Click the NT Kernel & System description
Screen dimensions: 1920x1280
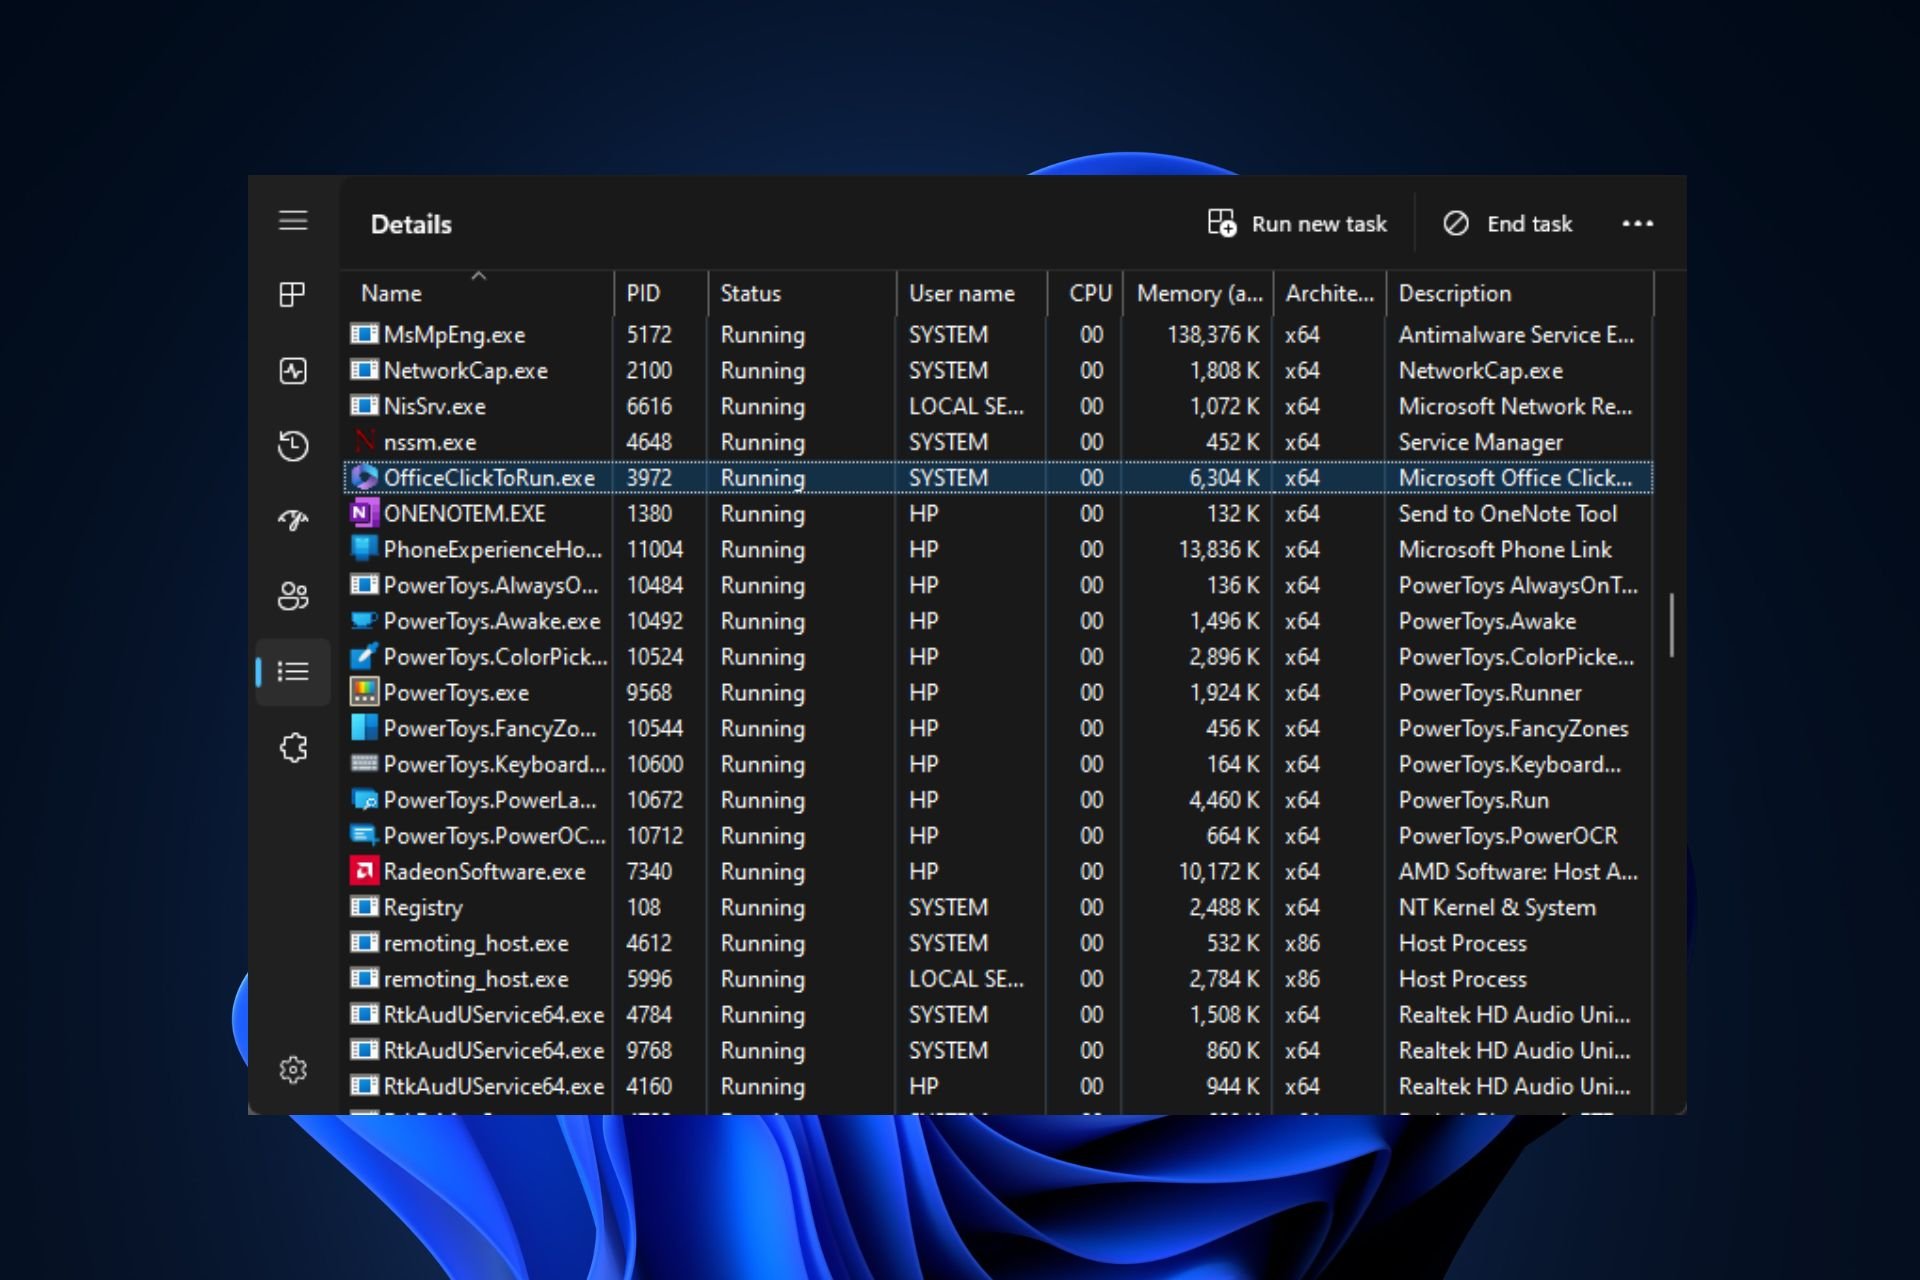(1497, 908)
